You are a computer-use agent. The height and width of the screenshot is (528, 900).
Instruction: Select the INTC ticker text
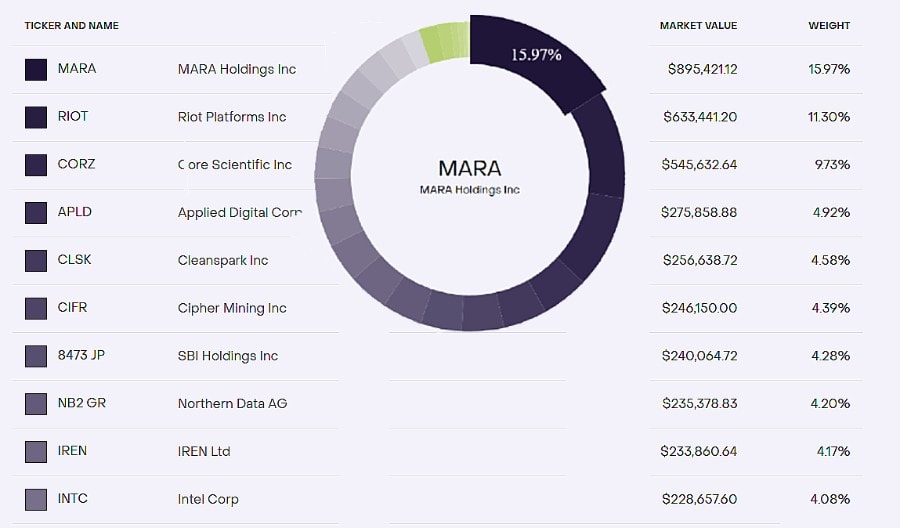tap(73, 498)
